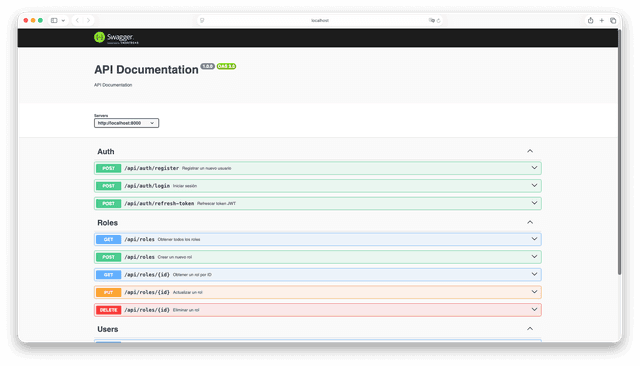Click the page vertical scrollbar

(x=619, y=151)
